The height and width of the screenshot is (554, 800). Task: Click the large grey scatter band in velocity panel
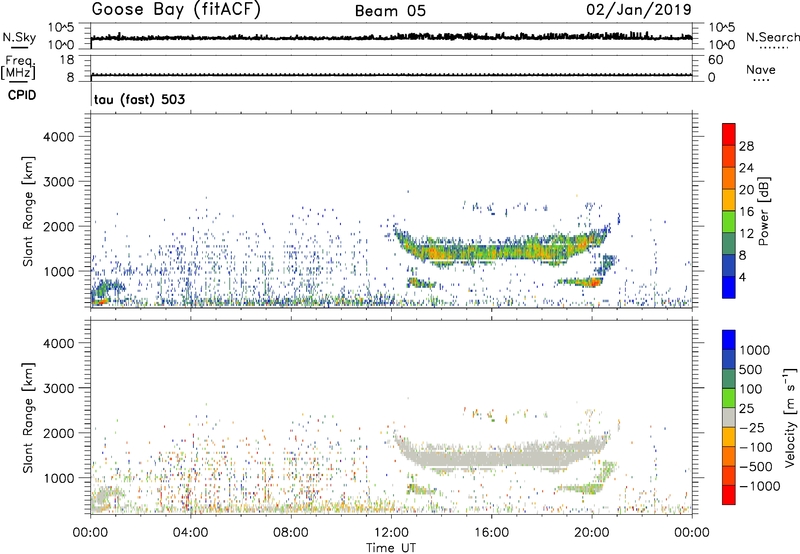coord(500,454)
